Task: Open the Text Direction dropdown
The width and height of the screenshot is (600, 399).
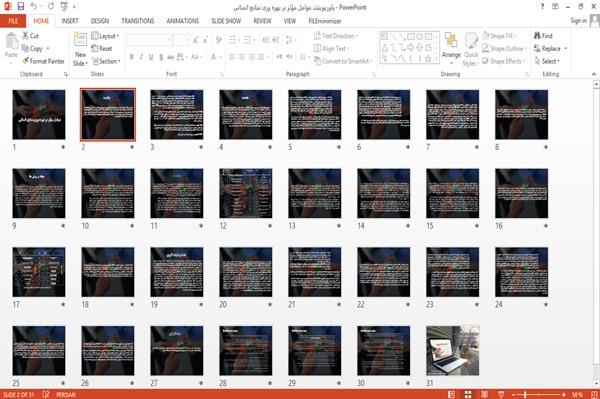Action: (x=336, y=36)
